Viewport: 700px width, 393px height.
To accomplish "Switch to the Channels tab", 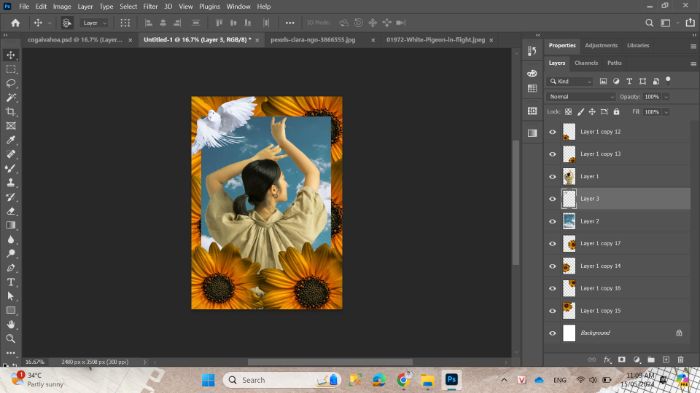I will 586,63.
